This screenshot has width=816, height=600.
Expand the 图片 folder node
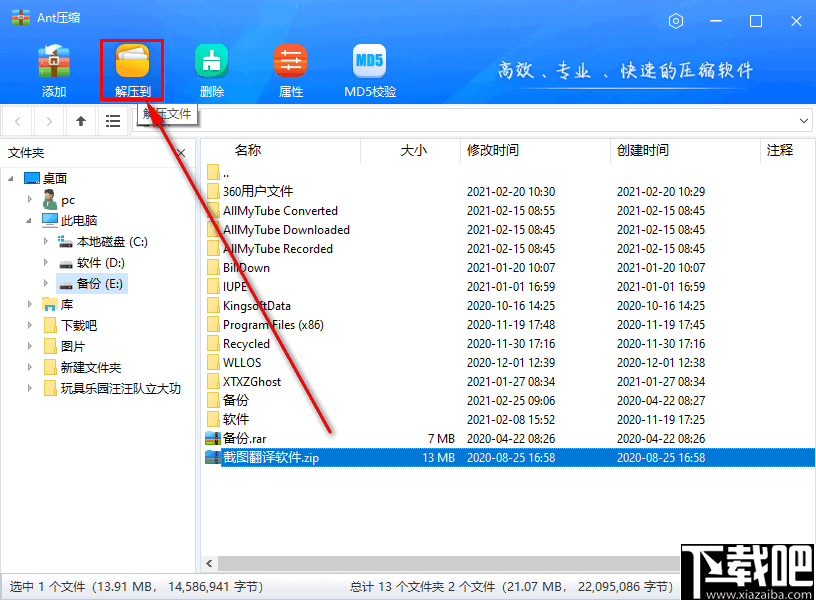pyautogui.click(x=30, y=346)
